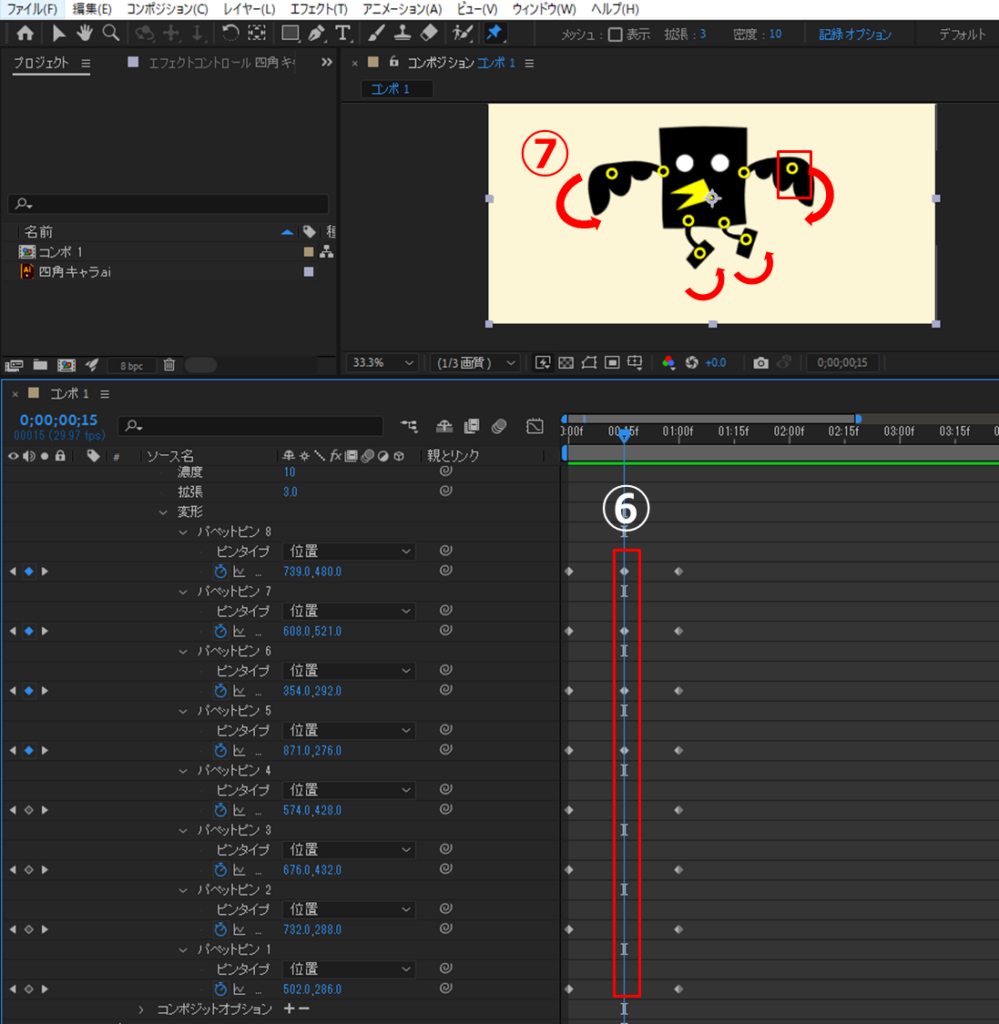999x1024 pixels.
Task: Select the Hand tool
Action: 86,33
